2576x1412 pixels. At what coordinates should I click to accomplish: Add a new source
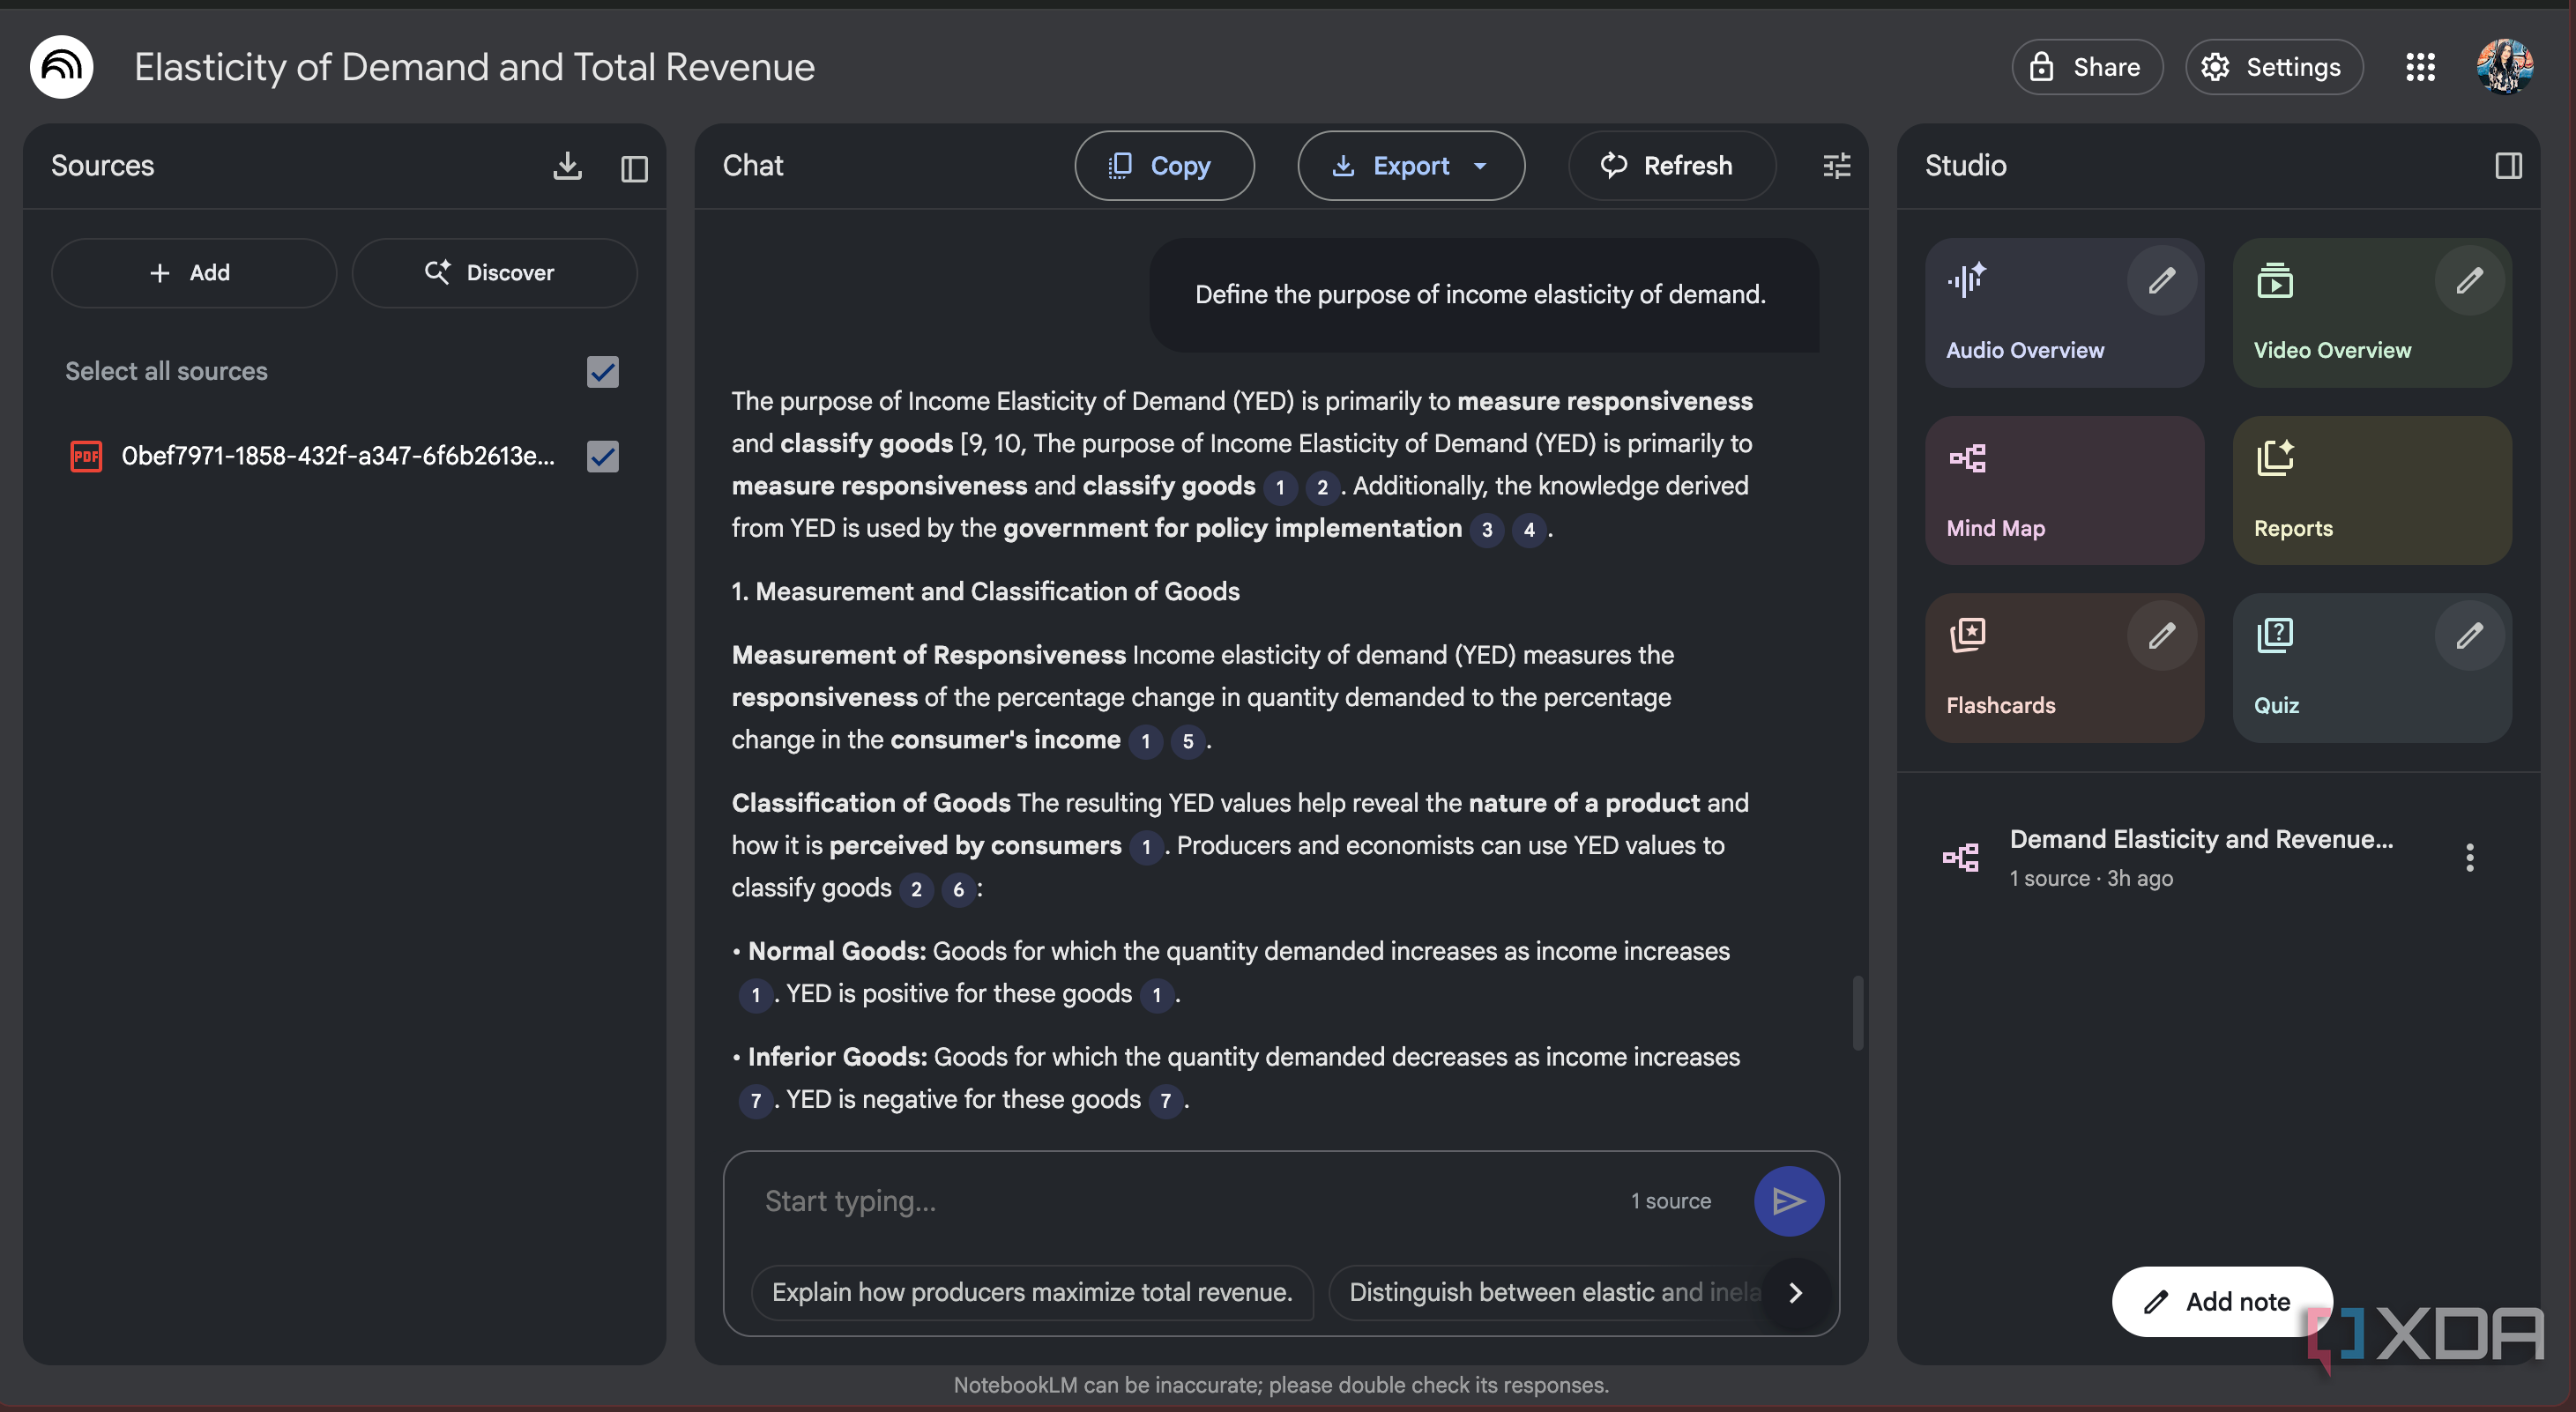click(x=193, y=273)
